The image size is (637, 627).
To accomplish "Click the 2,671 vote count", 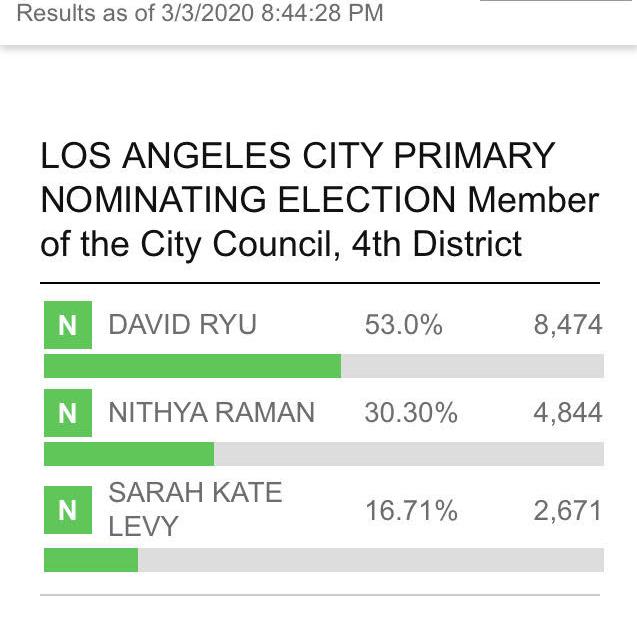I will (568, 511).
